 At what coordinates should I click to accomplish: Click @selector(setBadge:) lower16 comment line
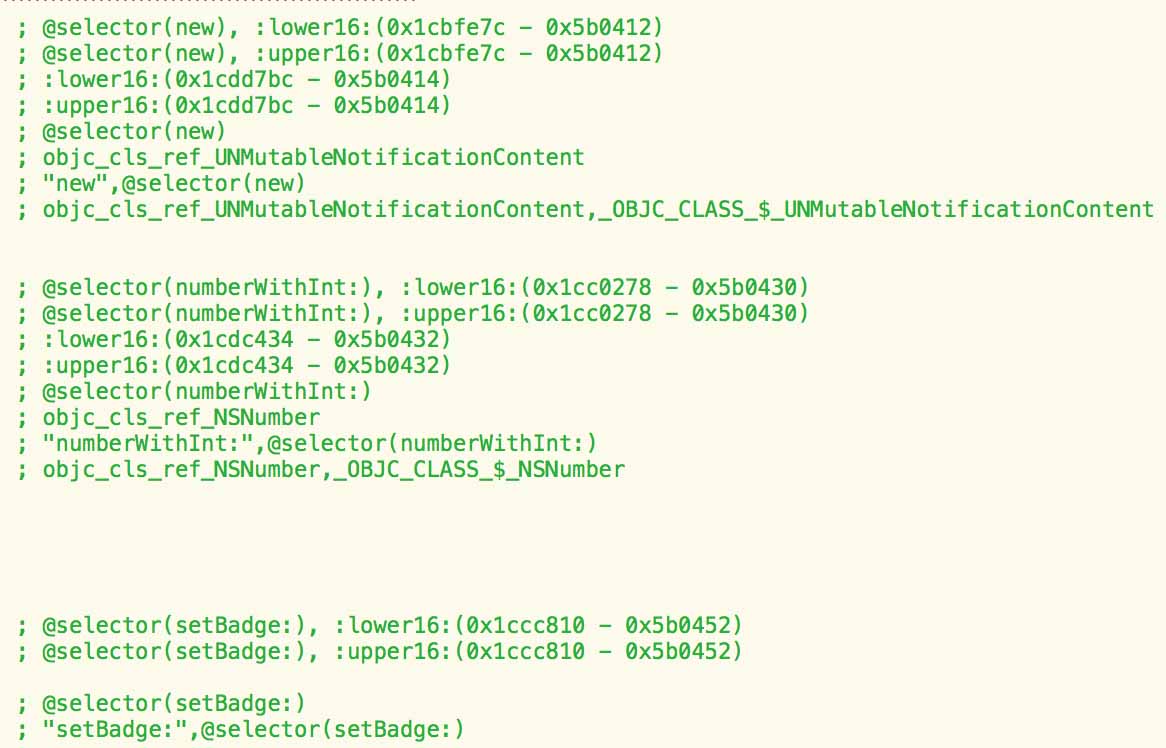click(x=380, y=625)
